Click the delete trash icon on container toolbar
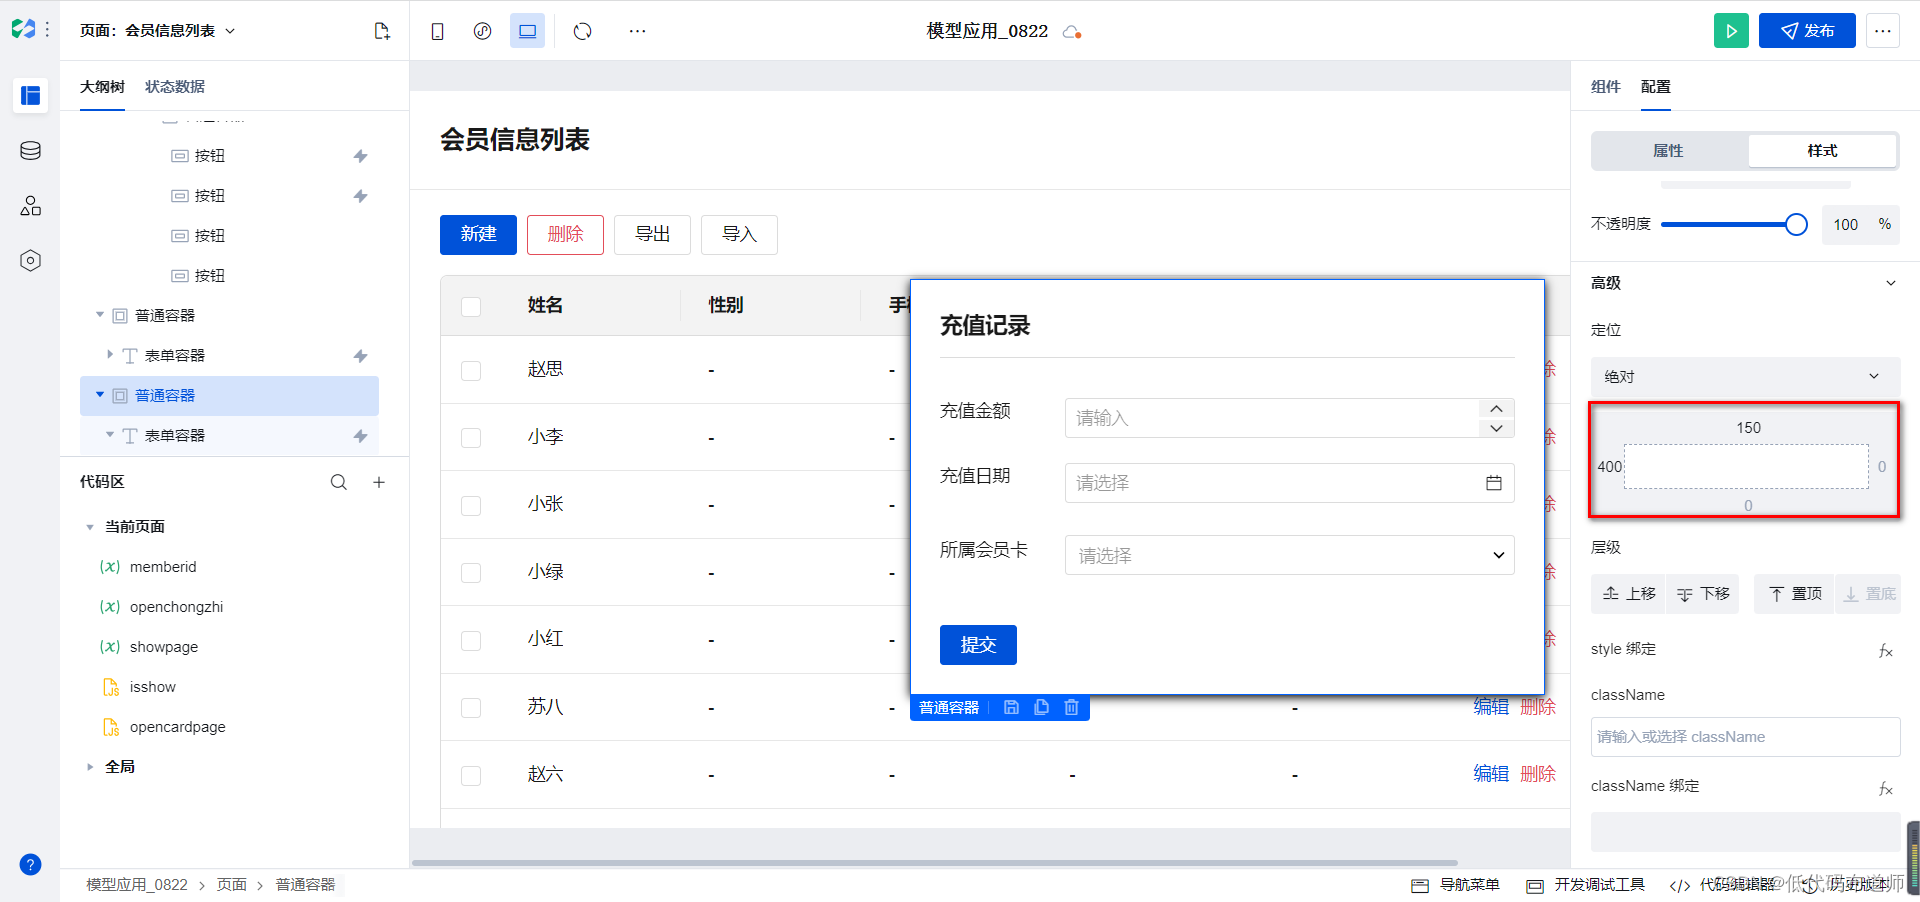The height and width of the screenshot is (902, 1920). click(x=1071, y=707)
